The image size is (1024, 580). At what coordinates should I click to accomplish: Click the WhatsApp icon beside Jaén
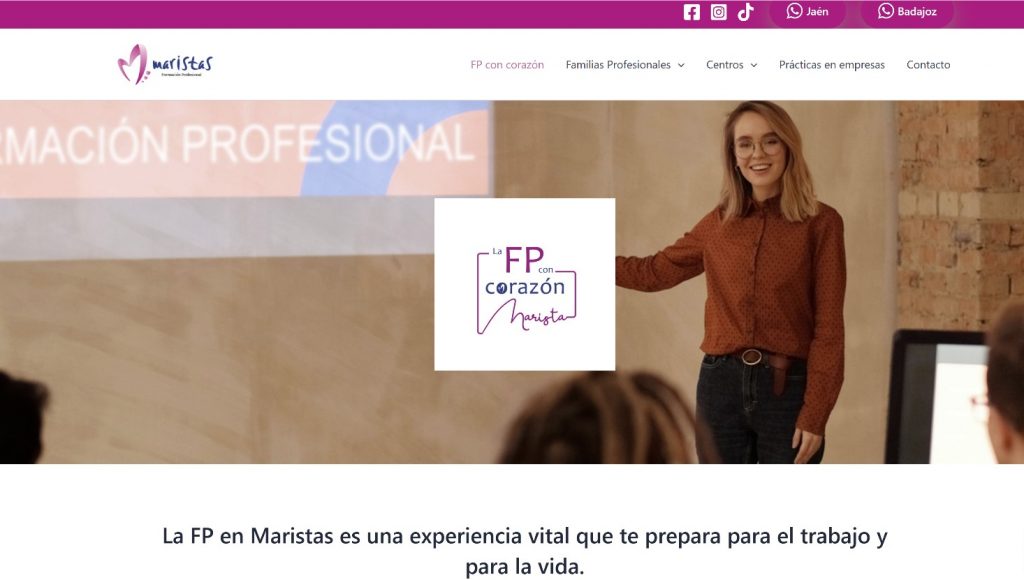(794, 11)
